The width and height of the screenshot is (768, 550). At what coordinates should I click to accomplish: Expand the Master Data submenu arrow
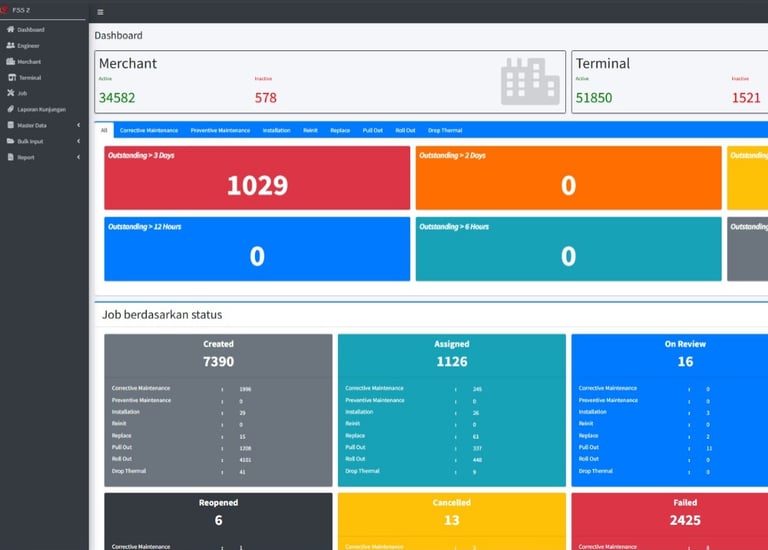coord(78,125)
